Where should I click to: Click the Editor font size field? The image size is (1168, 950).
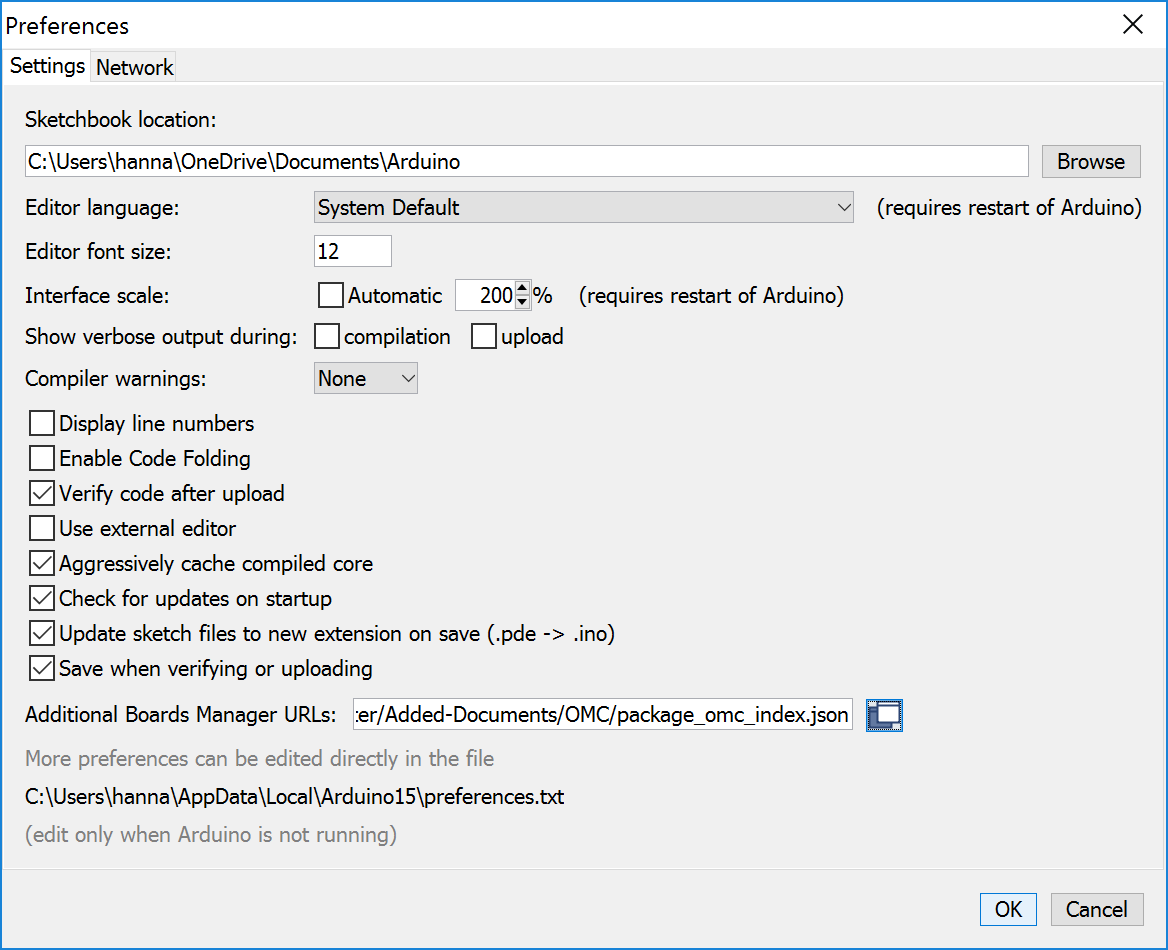352,251
